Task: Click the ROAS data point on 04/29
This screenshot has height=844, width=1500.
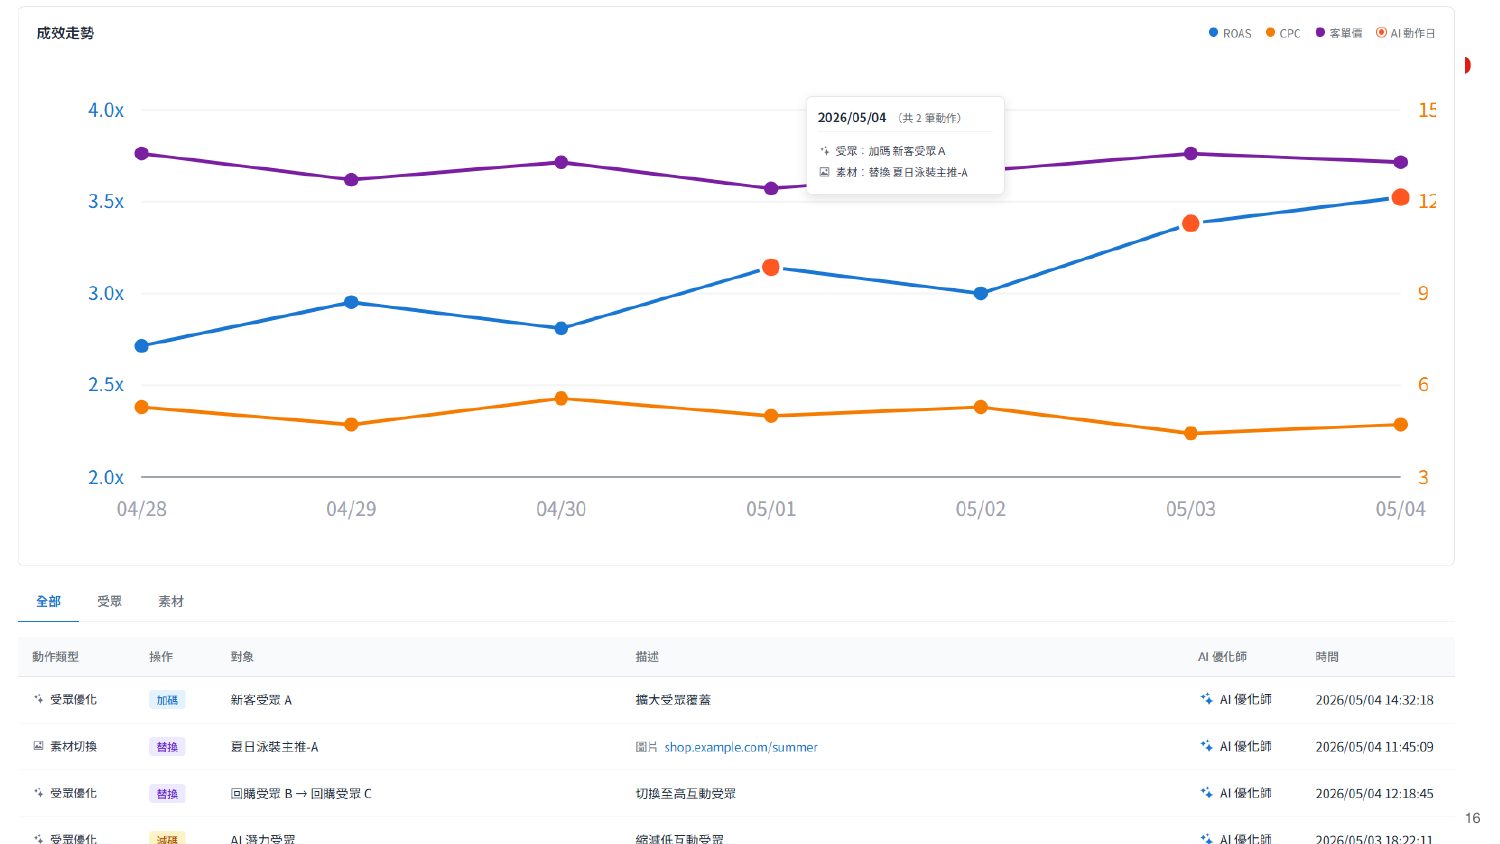Action: pyautogui.click(x=351, y=302)
